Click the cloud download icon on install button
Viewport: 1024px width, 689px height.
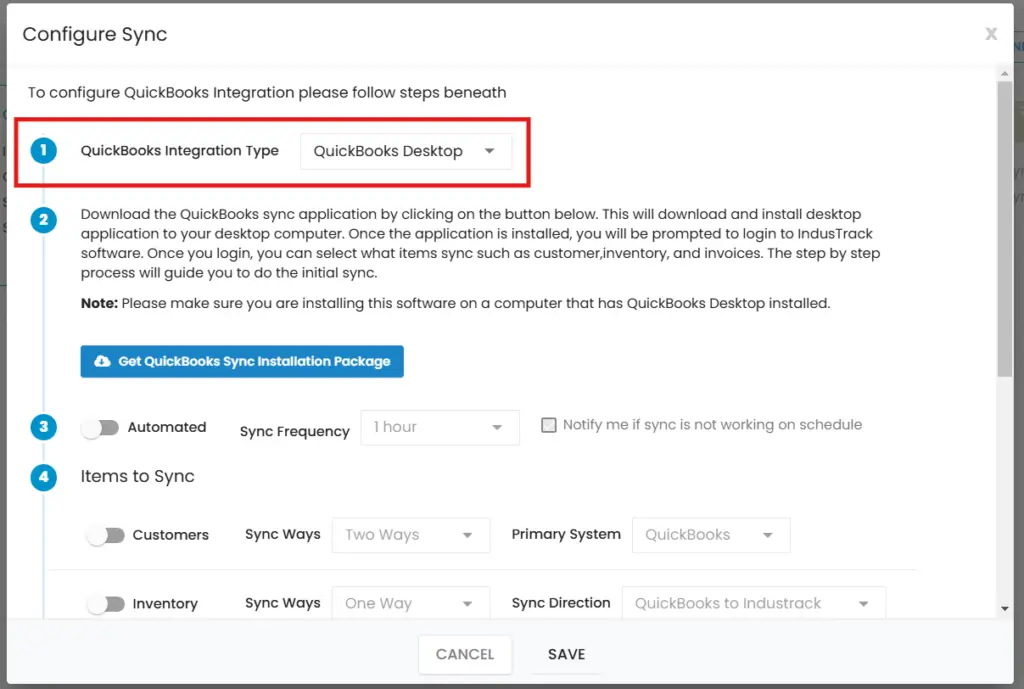pyautogui.click(x=103, y=361)
